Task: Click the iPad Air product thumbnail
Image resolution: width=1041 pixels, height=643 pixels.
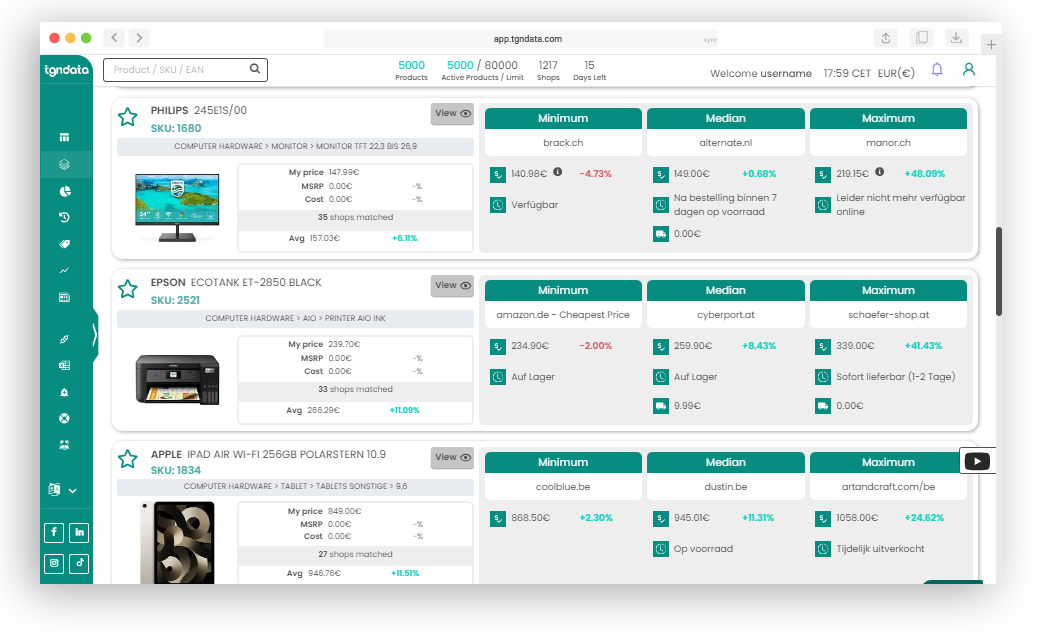Action: 177,542
